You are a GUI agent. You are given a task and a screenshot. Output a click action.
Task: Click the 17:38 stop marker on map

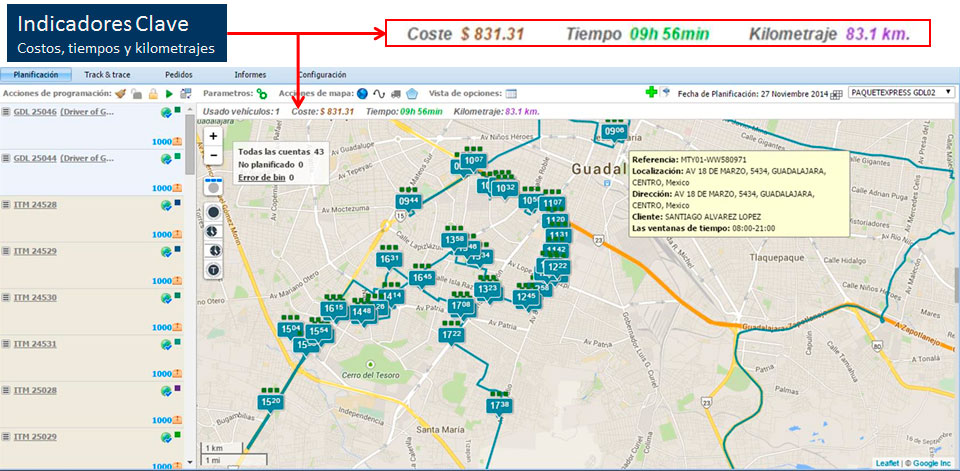(x=499, y=405)
